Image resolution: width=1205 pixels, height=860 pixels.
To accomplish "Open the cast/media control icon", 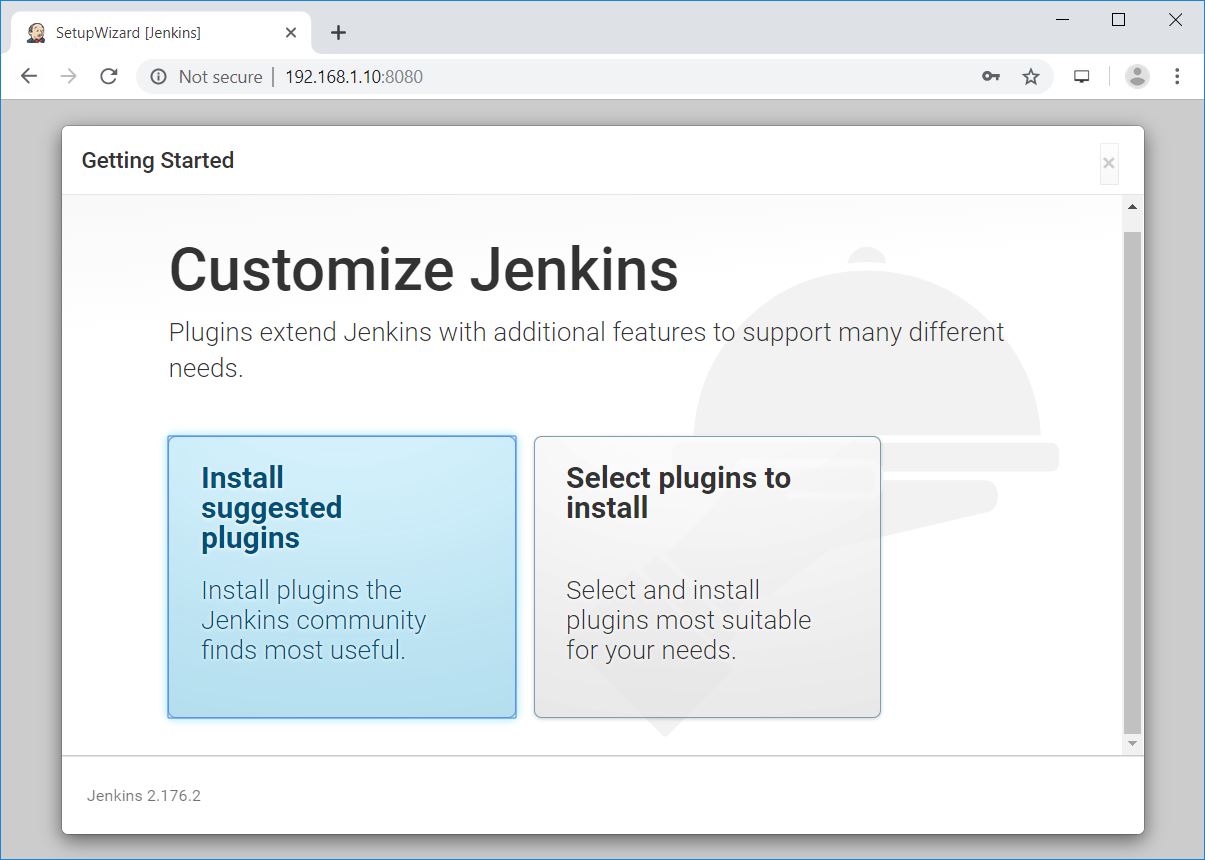I will [1081, 76].
